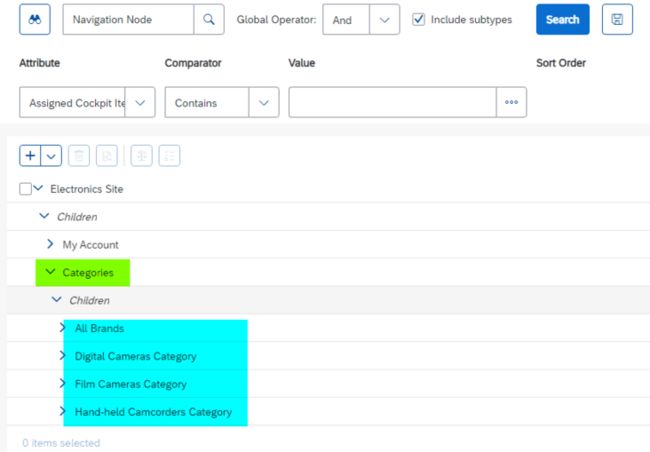Click the save query disk icon
The width and height of the screenshot is (650, 452).
[617, 19]
